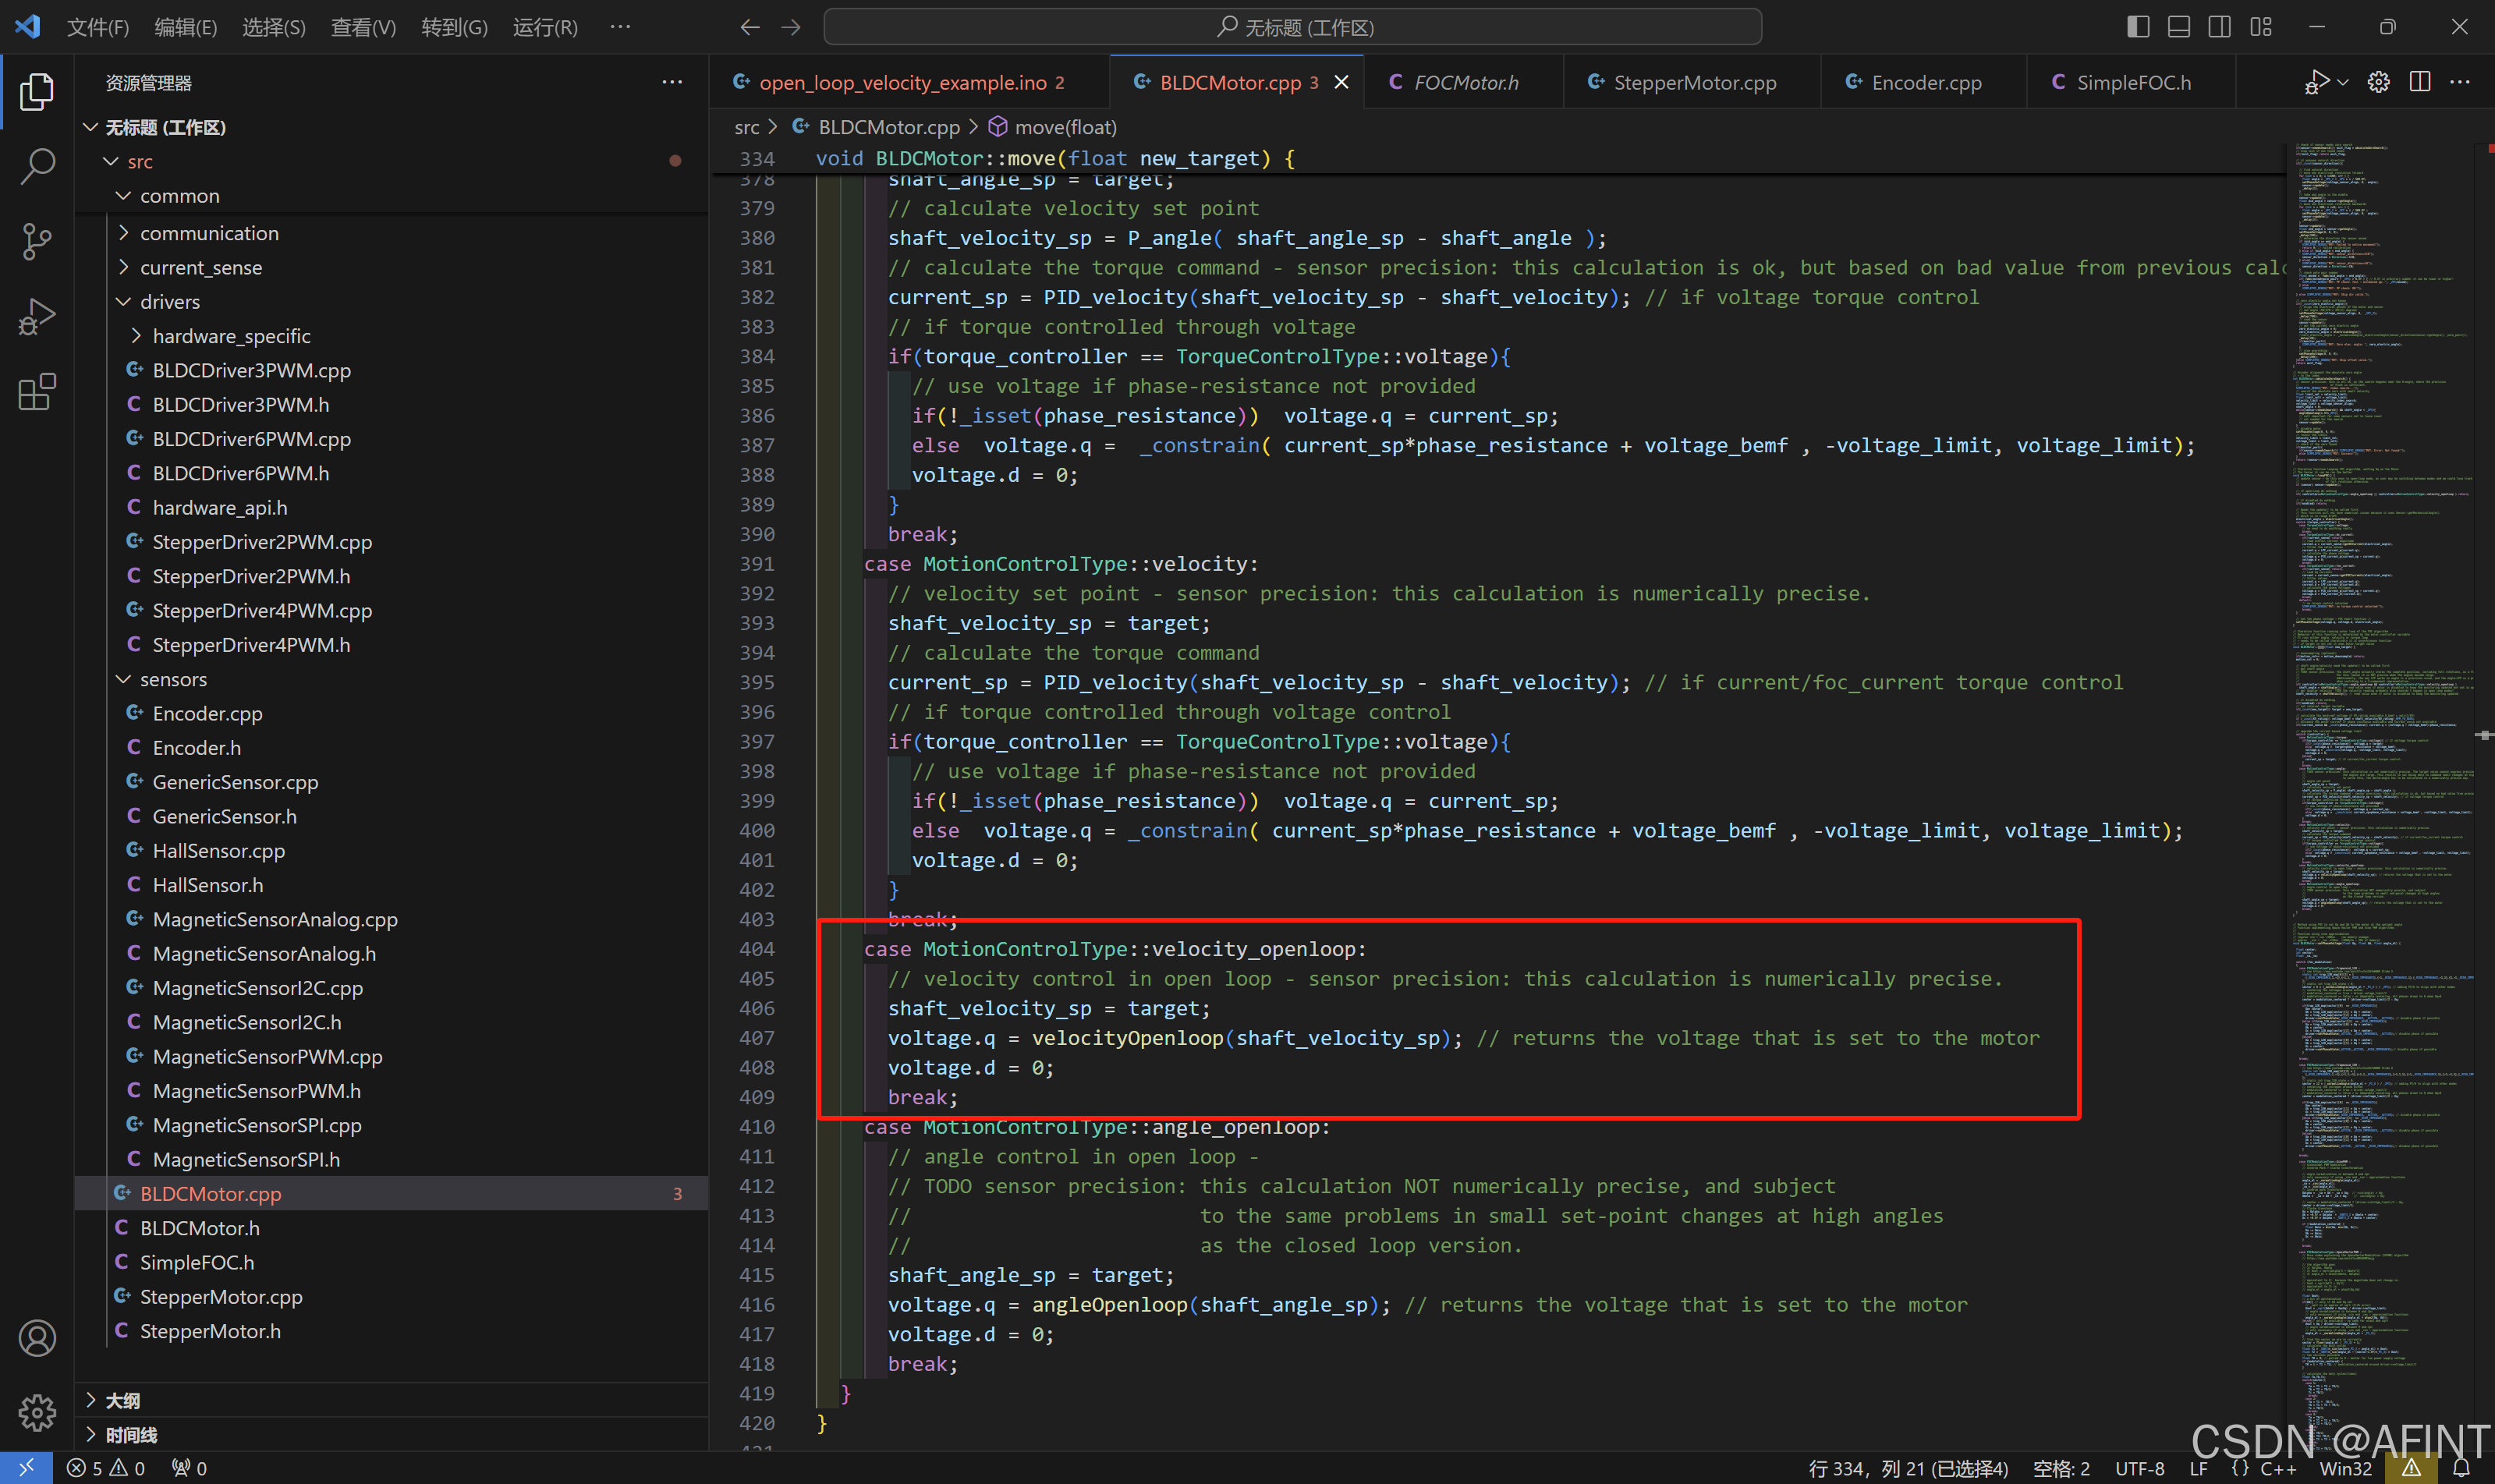Navigate back with the left arrow
Image resolution: width=2495 pixels, height=1484 pixels.
(x=750, y=27)
